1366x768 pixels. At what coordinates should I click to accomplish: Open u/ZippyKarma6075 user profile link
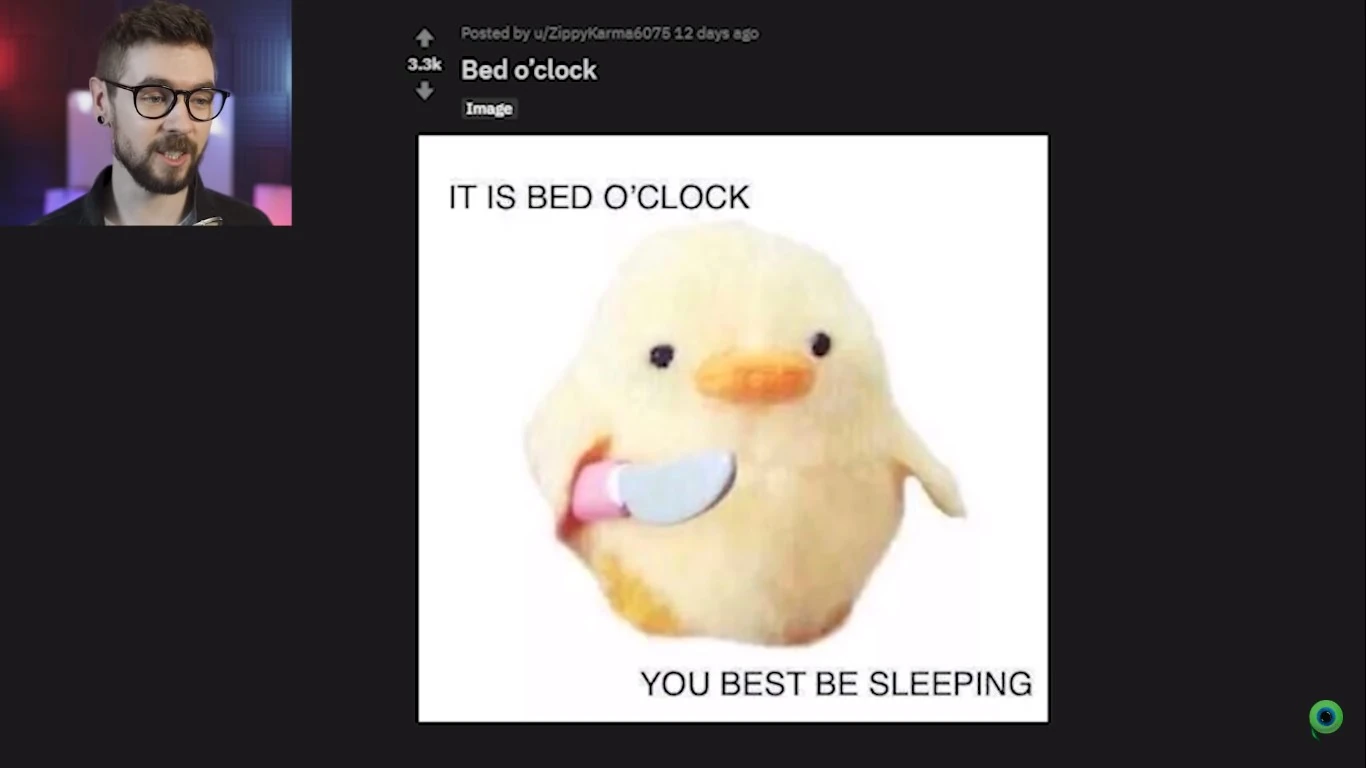(602, 33)
